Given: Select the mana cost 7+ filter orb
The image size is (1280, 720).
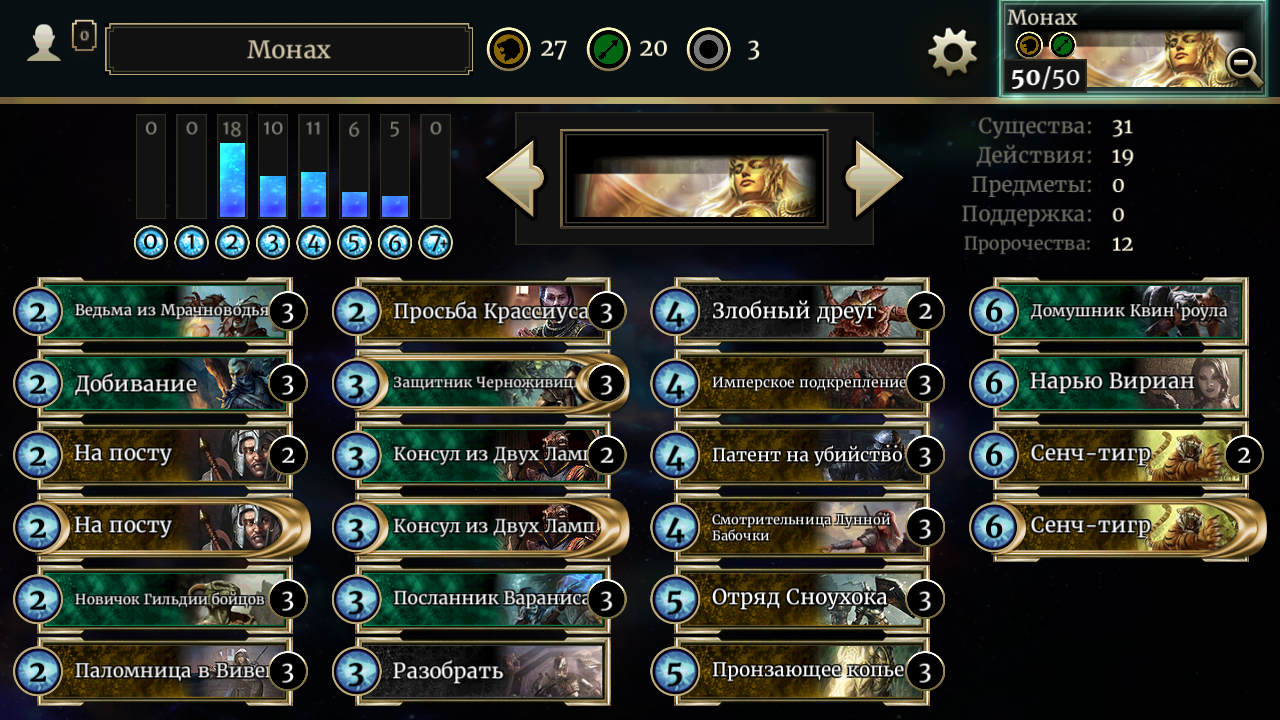Looking at the screenshot, I should click(x=435, y=243).
